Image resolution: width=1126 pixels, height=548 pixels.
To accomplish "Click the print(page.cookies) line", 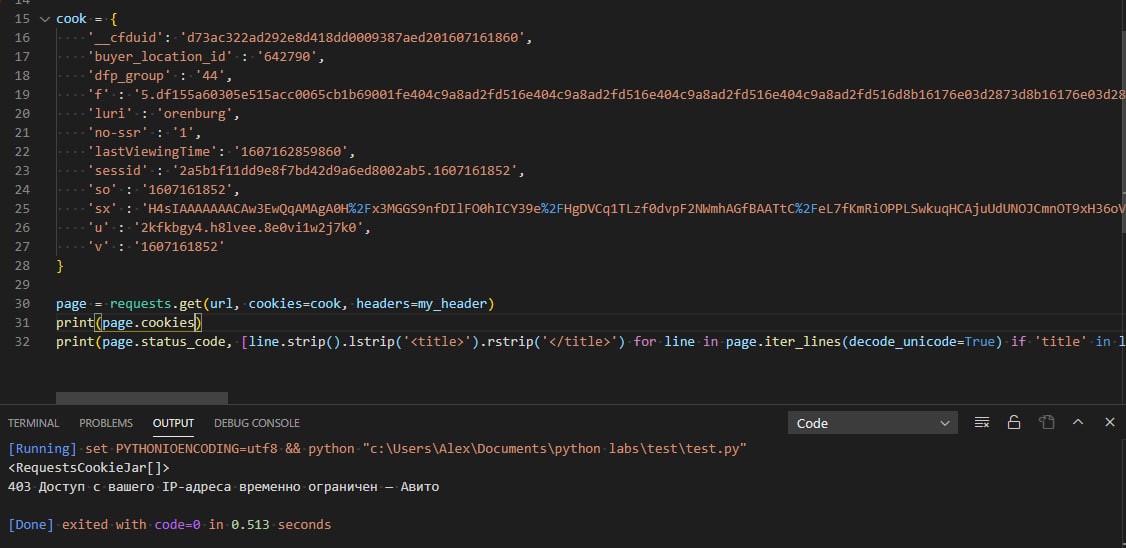I will pyautogui.click(x=129, y=323).
